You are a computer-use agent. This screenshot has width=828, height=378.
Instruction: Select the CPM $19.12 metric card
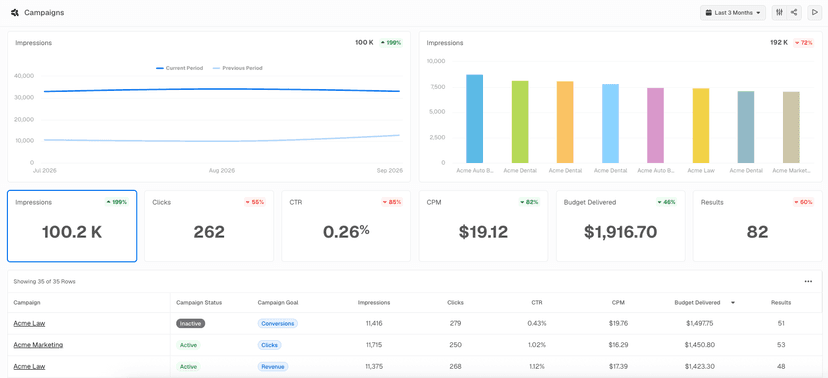[x=483, y=226]
